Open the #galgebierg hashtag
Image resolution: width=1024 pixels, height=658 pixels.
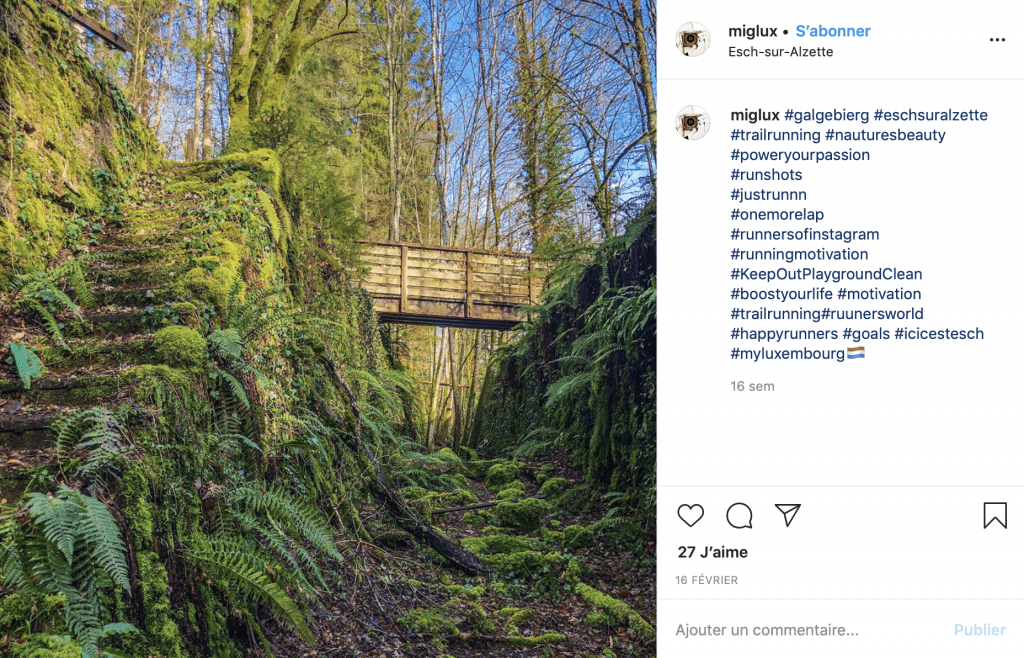(x=826, y=115)
